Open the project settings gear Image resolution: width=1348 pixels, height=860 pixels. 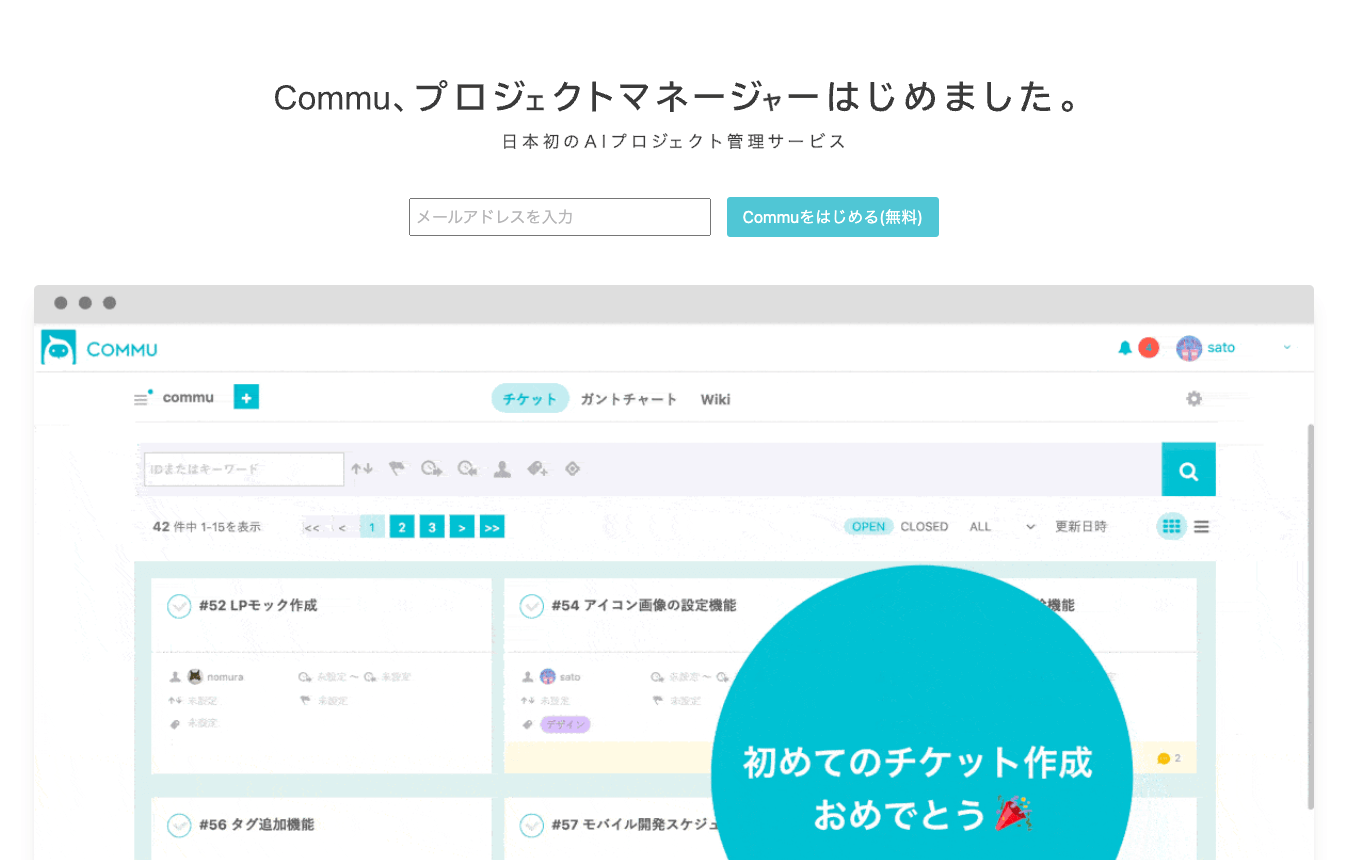[x=1194, y=399]
